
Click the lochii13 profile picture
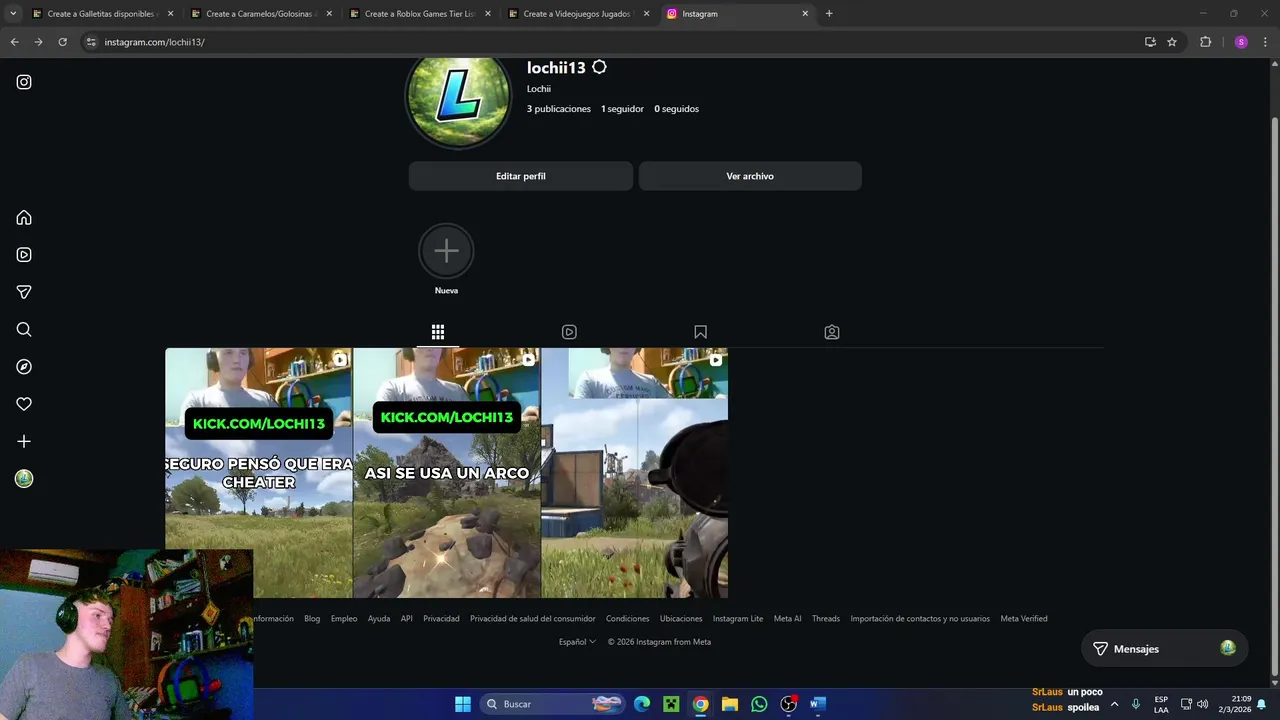(x=458, y=98)
